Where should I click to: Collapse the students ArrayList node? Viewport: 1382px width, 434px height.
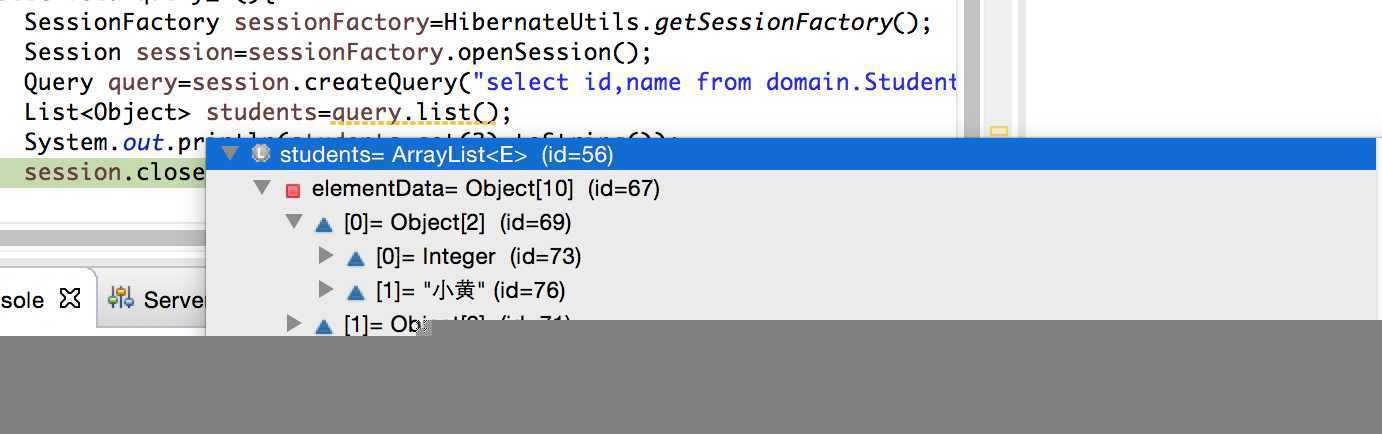(x=230, y=153)
